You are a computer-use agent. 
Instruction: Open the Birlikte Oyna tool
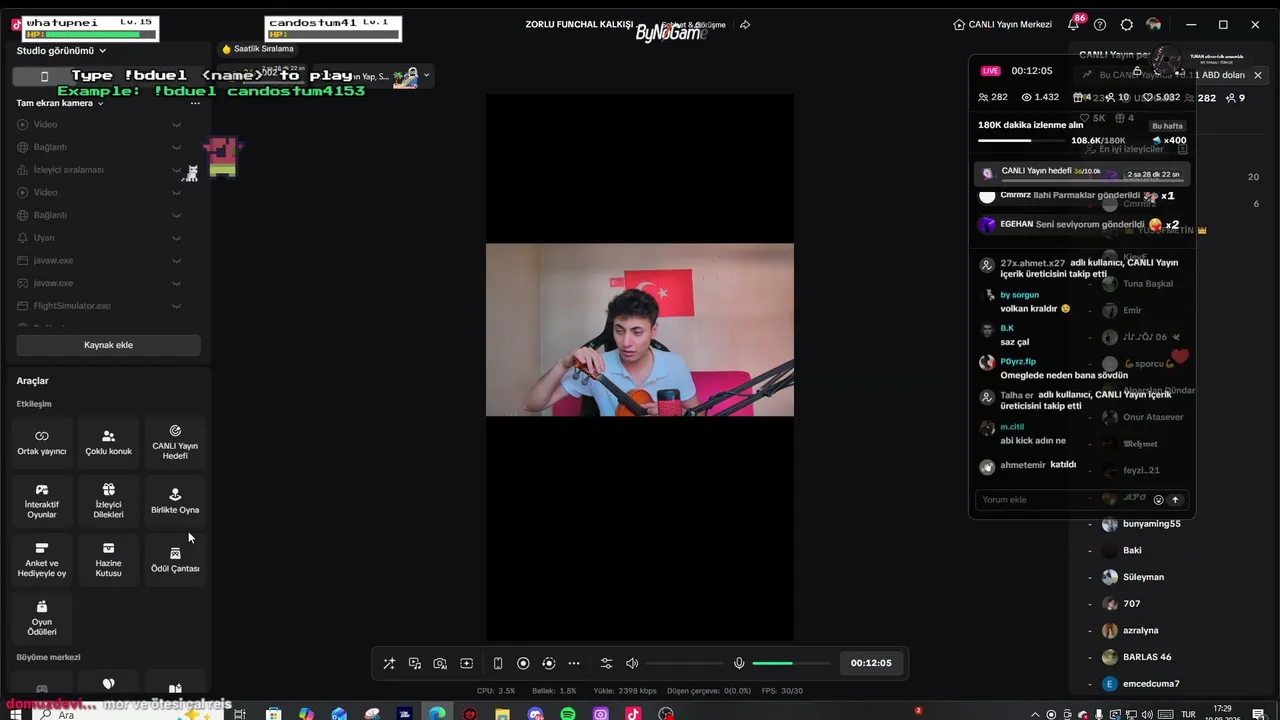(175, 502)
